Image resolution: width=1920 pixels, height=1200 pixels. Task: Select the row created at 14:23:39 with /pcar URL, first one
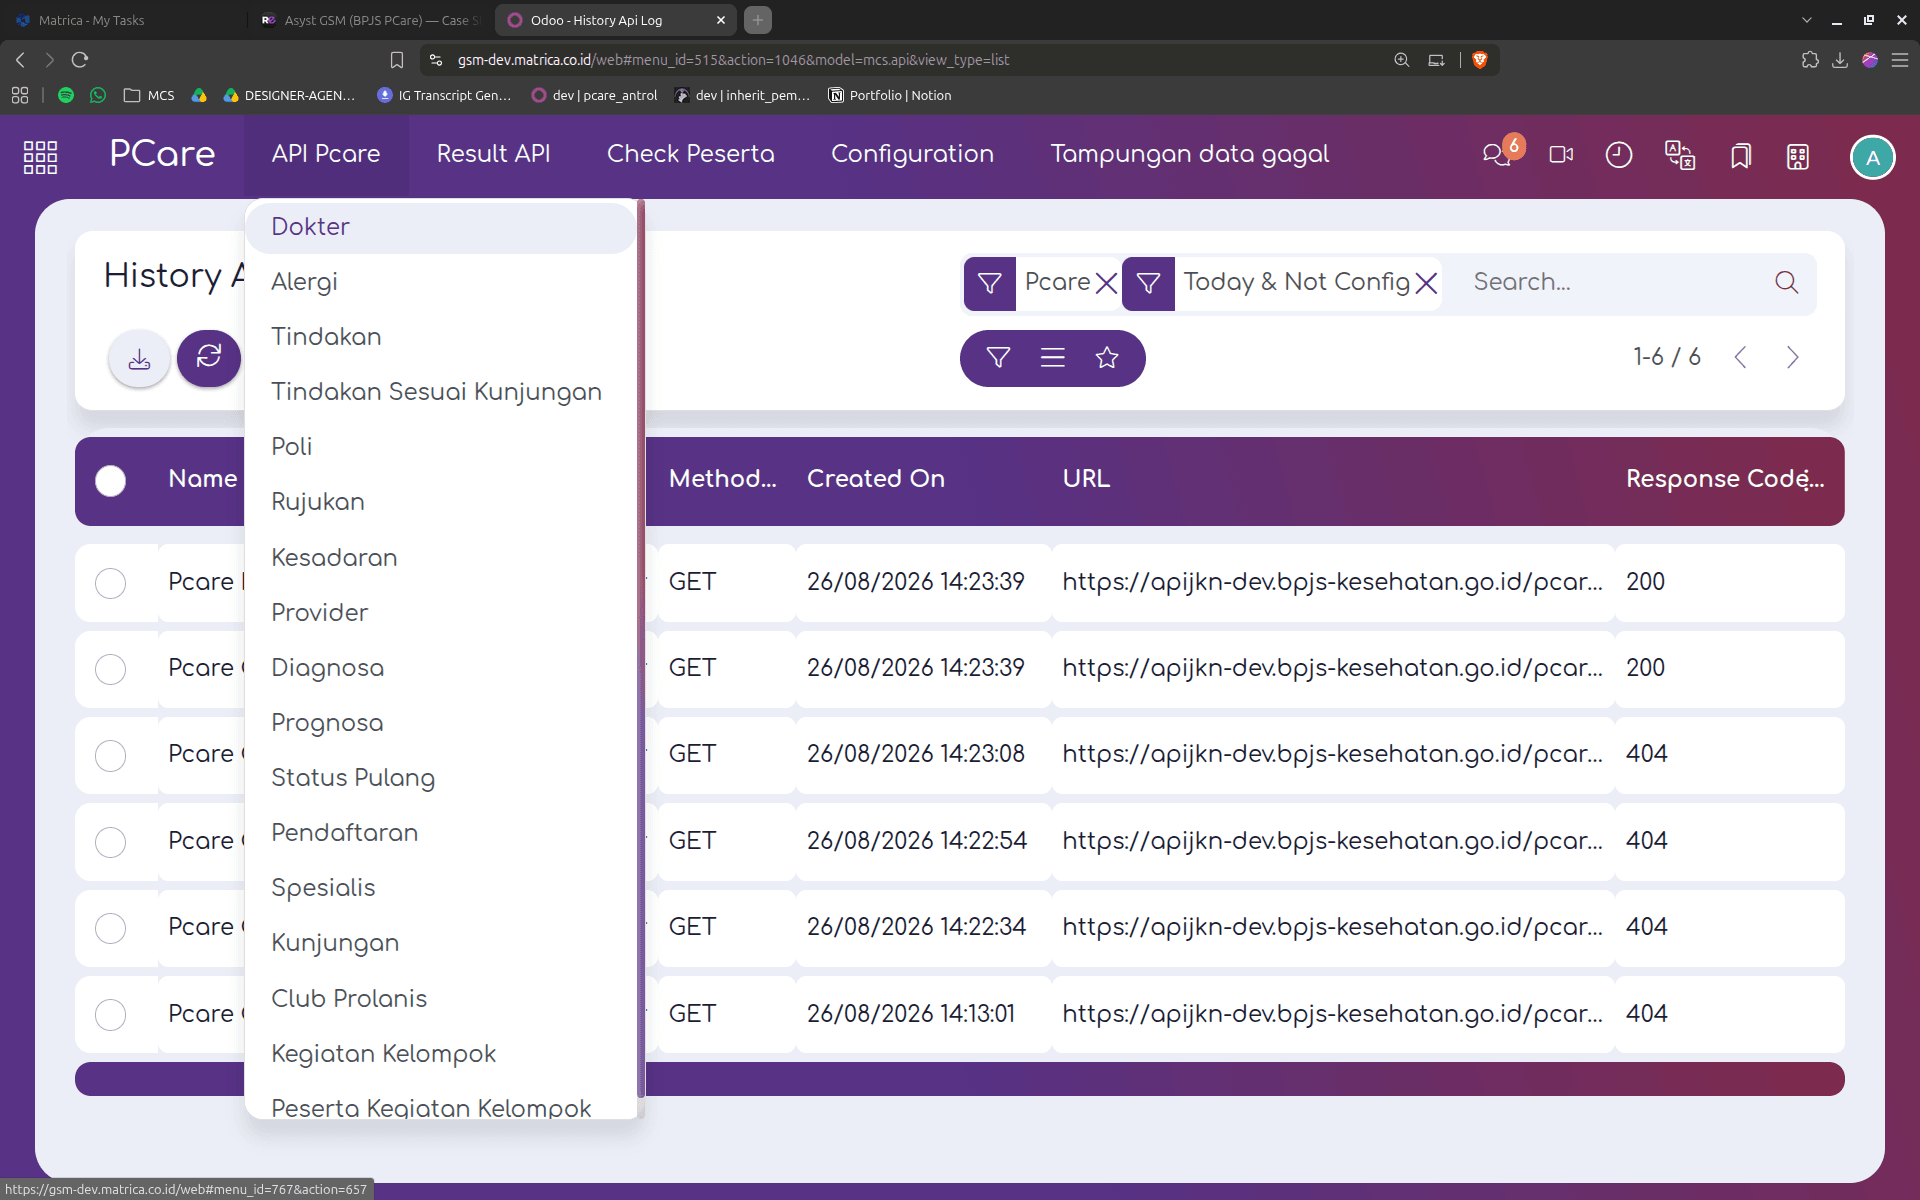tap(111, 583)
